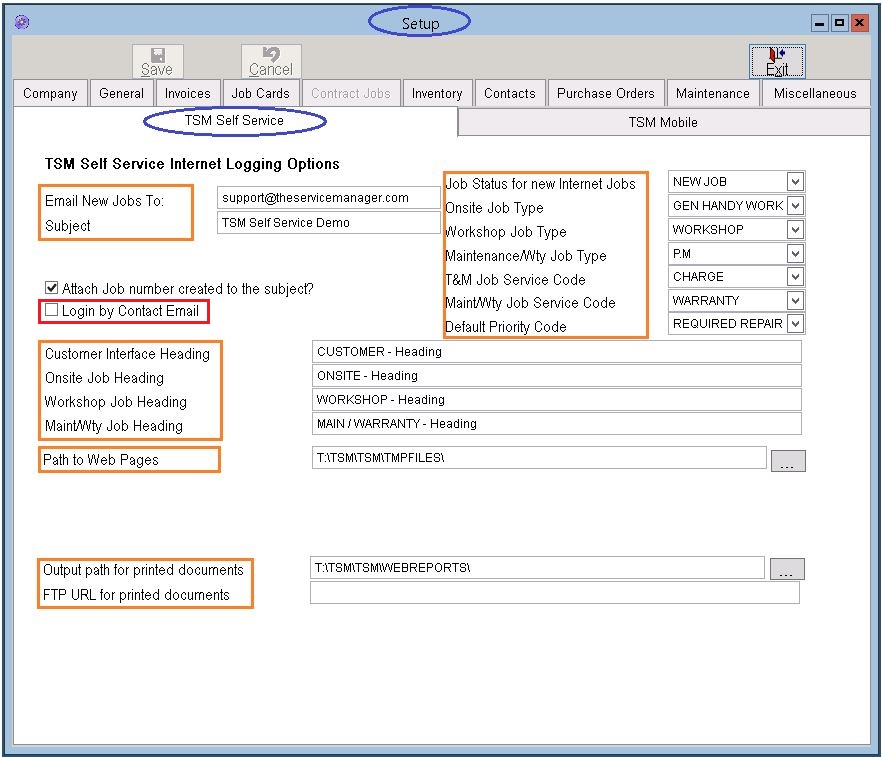Click the Exit door icon
Image resolution: width=882 pixels, height=757 pixels.
tap(777, 54)
